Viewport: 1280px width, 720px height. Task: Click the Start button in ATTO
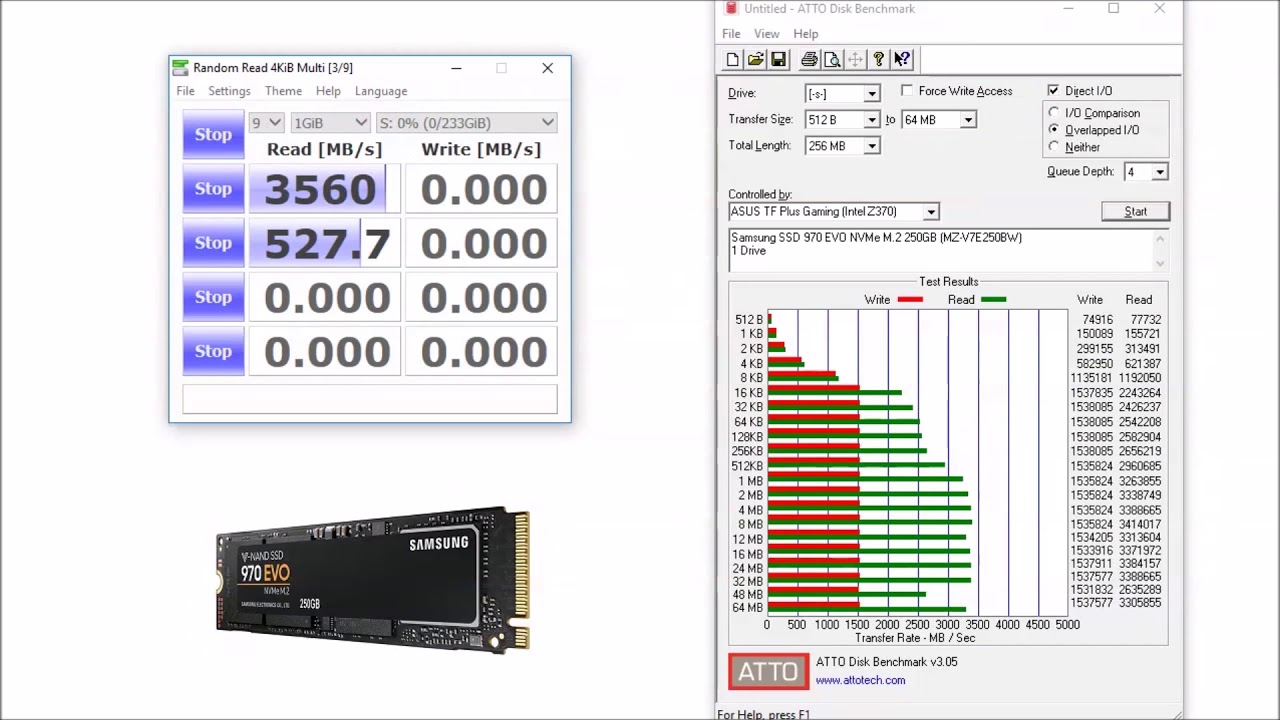(1135, 212)
